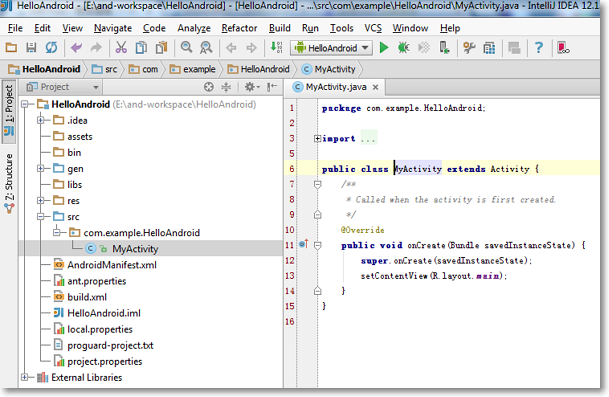Expand External Libraries node

(25, 377)
